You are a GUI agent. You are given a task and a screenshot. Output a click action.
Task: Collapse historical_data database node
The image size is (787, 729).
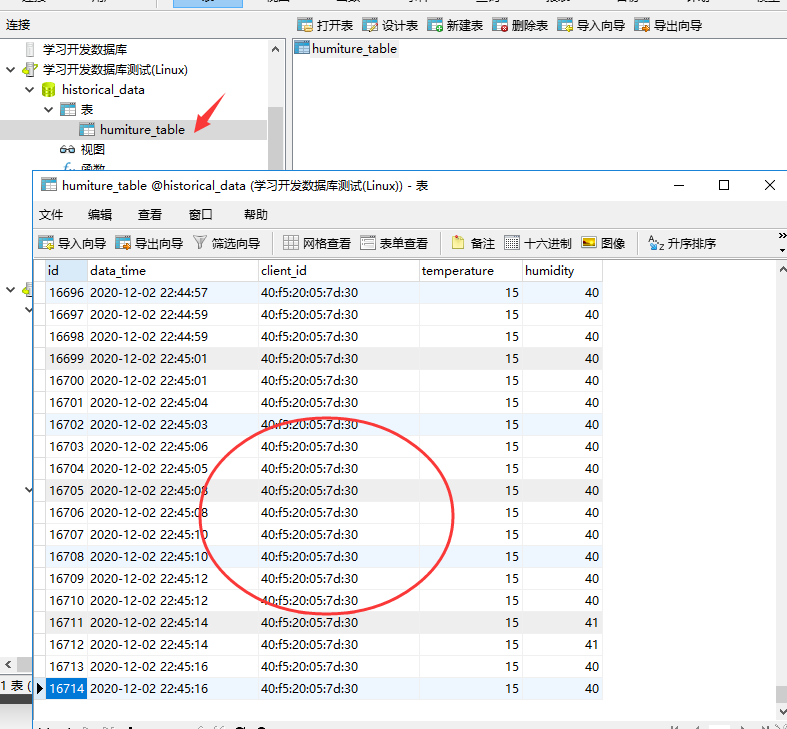[30, 89]
